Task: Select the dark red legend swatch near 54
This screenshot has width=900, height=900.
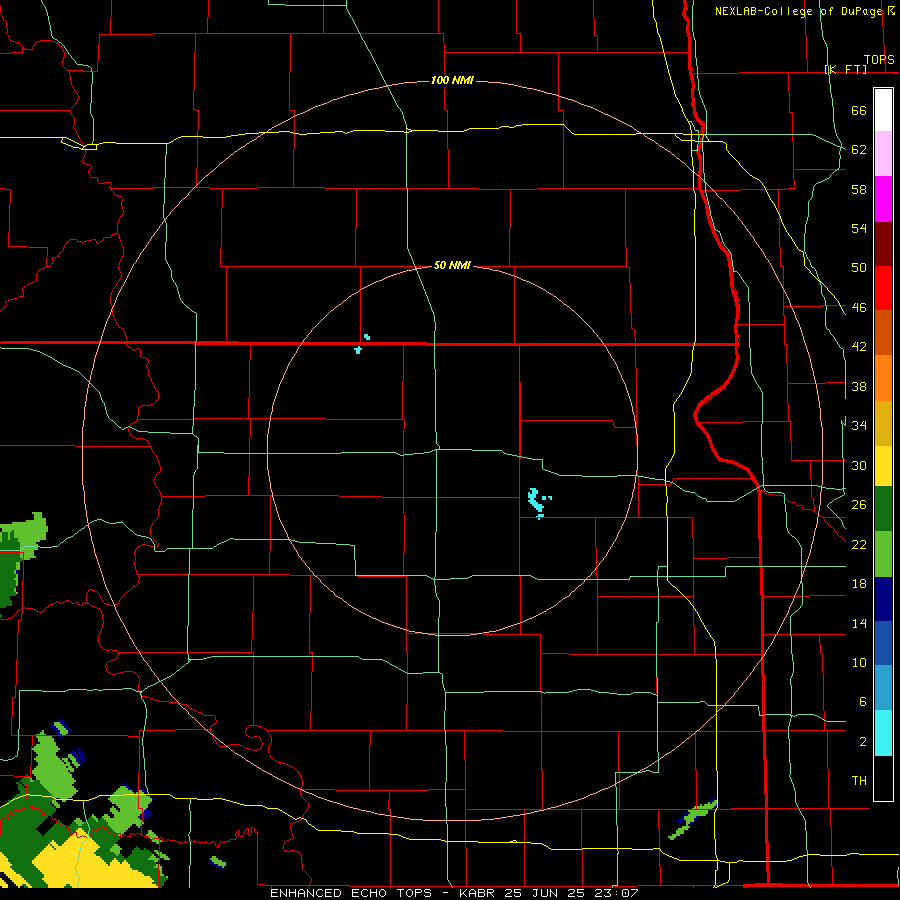Action: tap(883, 243)
